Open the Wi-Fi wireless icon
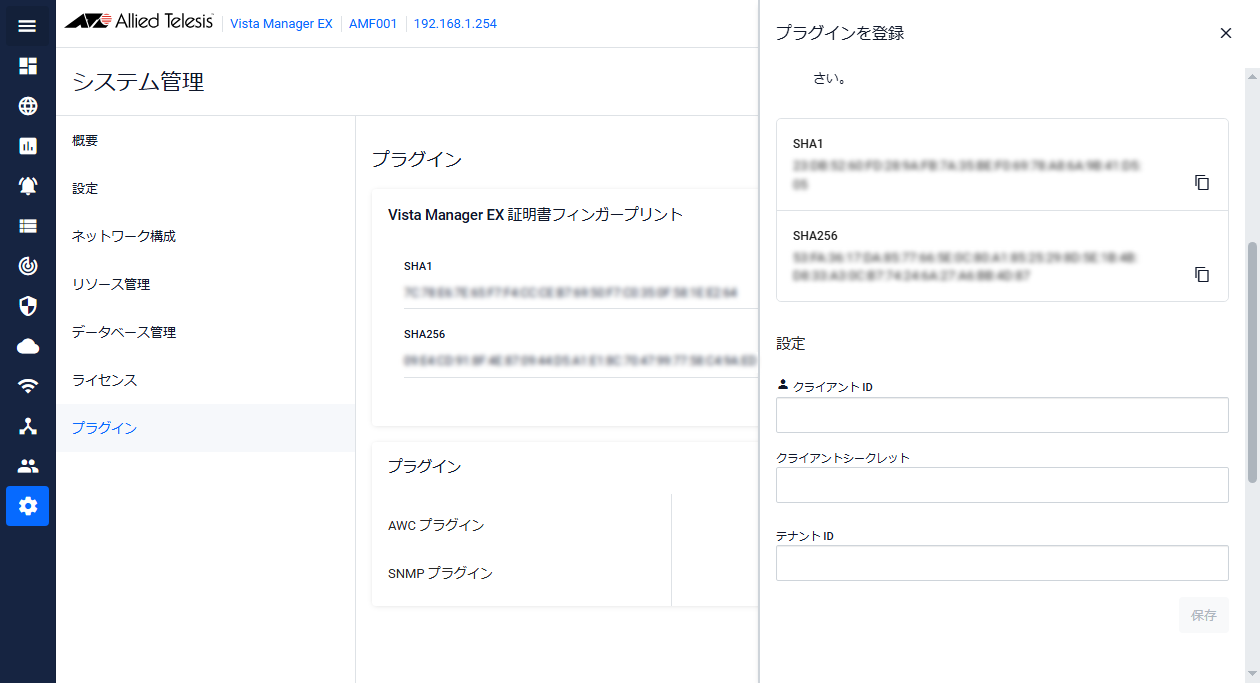Screen dimensions: 1260x683 [x=27, y=386]
